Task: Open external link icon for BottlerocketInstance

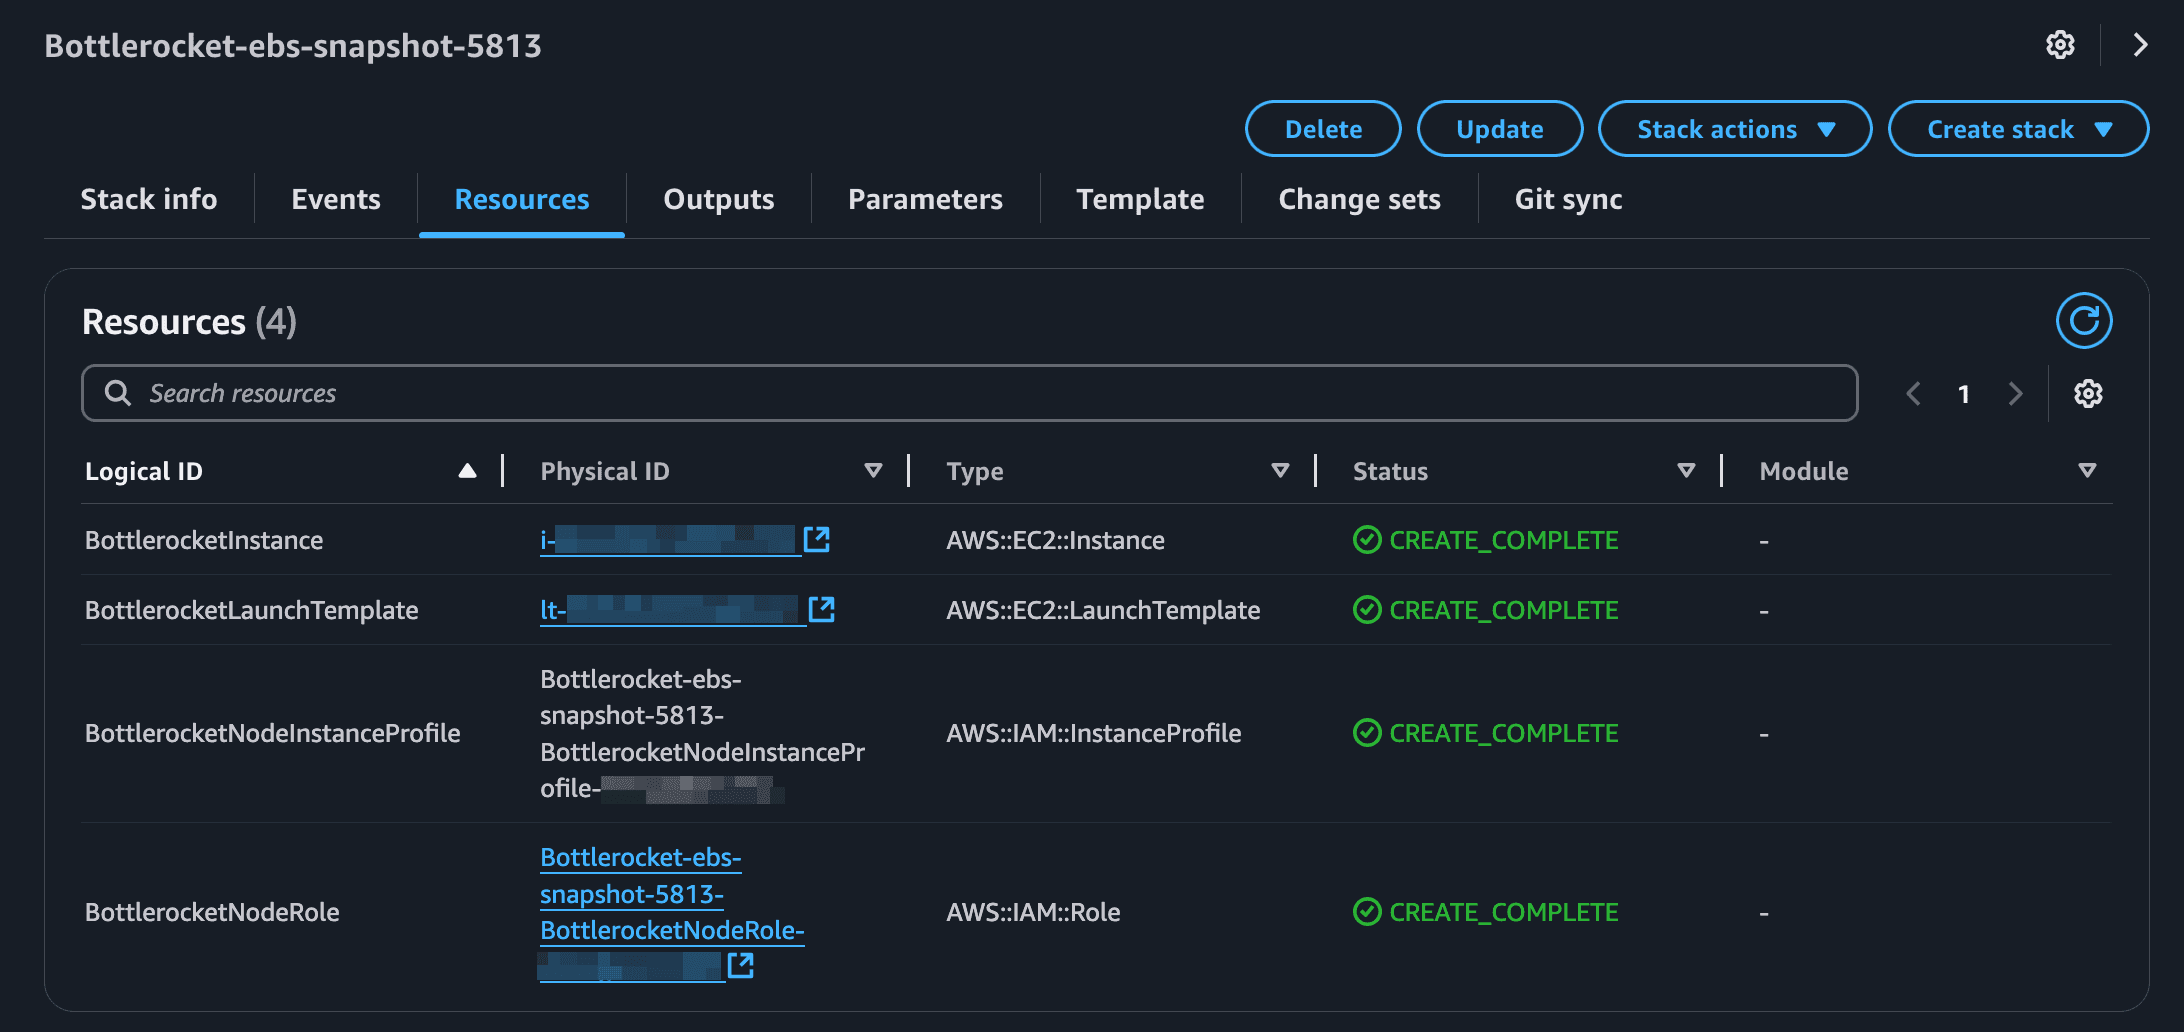Action: (x=817, y=539)
